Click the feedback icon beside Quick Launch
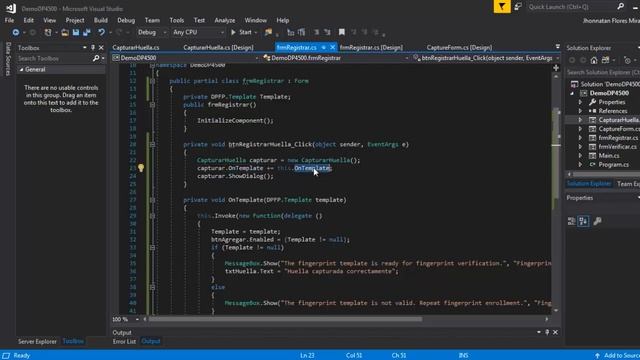Image resolution: width=640 pixels, height=360 pixels. click(x=518, y=7)
